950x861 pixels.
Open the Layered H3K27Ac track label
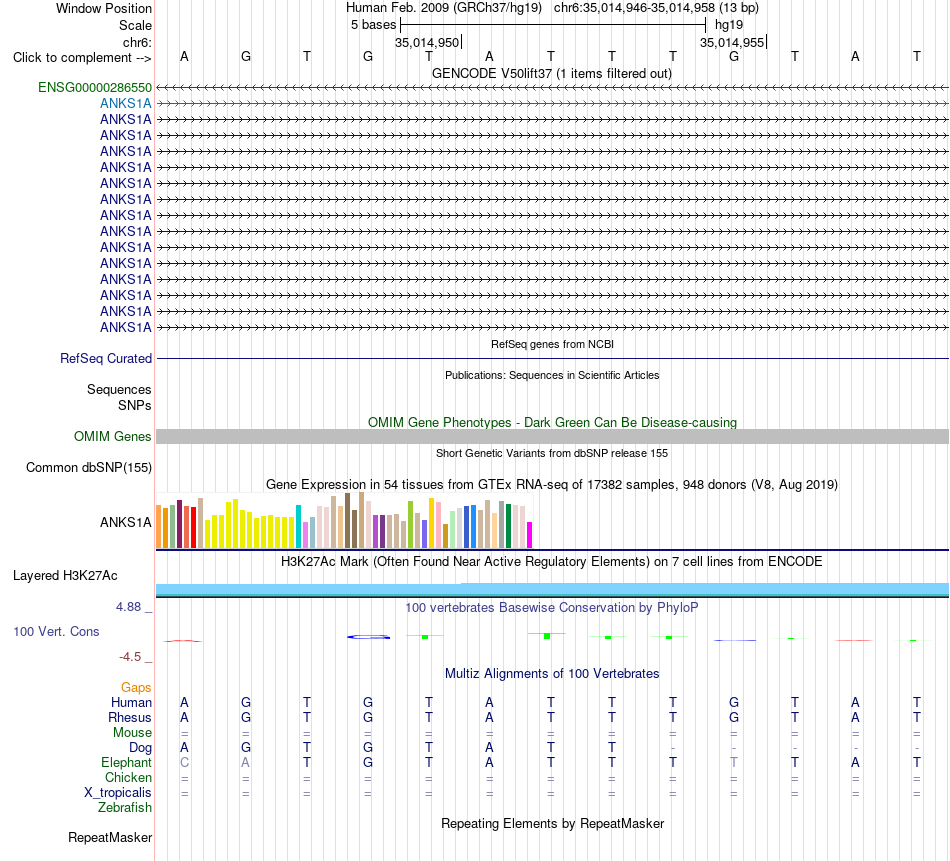pos(65,576)
